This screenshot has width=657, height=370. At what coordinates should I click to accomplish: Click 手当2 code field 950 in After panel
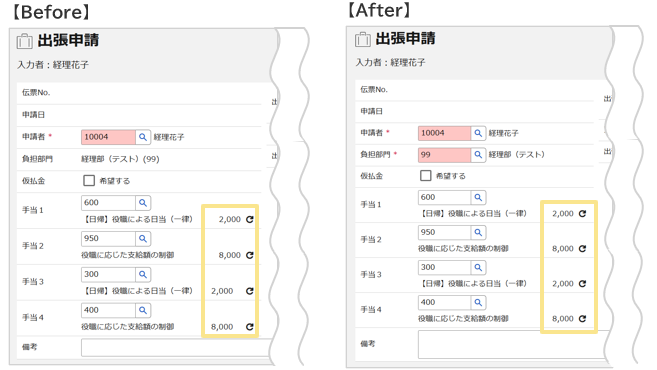coord(445,232)
